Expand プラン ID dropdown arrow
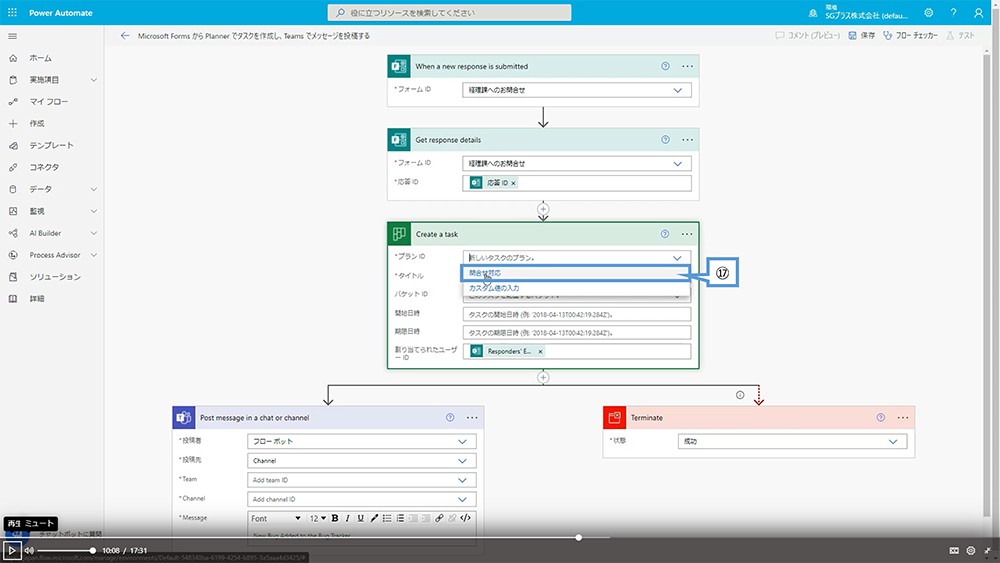The image size is (1000, 563). pyautogui.click(x=677, y=258)
